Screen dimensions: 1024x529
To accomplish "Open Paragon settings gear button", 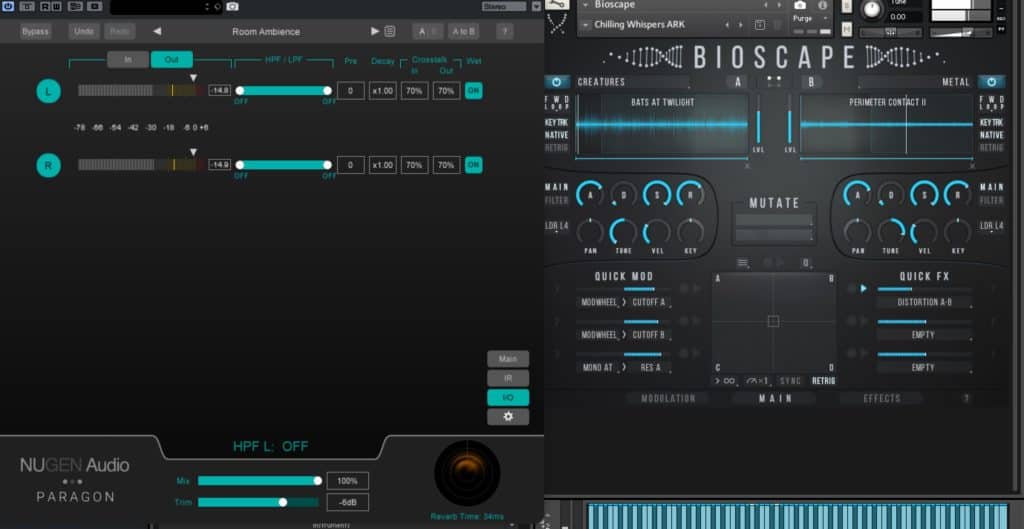I will click(508, 417).
